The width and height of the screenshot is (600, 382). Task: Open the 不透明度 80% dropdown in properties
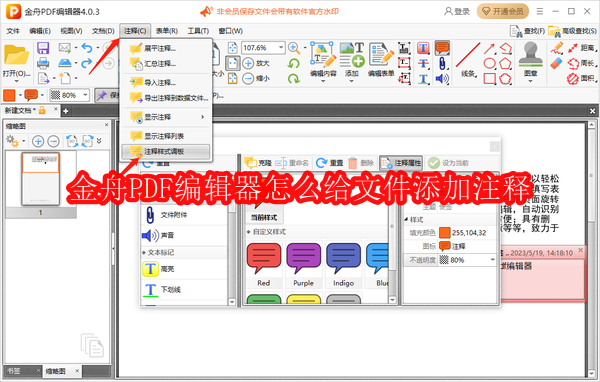(x=492, y=260)
